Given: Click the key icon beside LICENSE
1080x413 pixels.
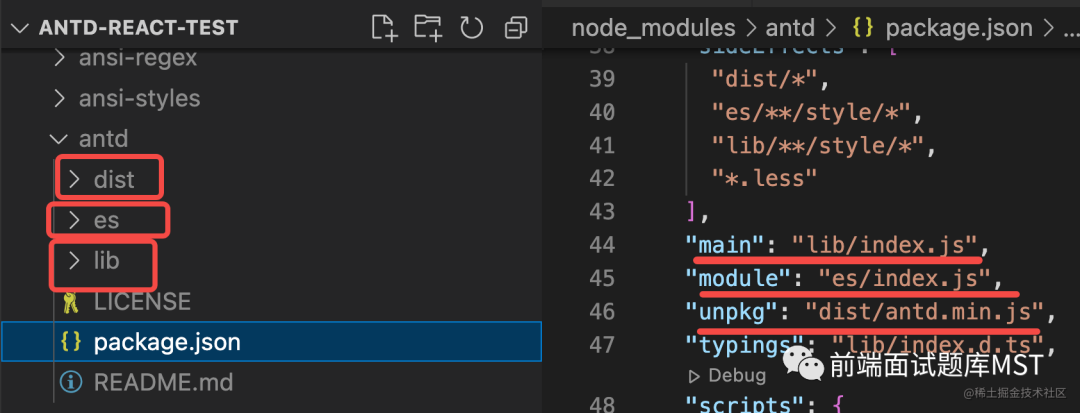Looking at the screenshot, I should click(70, 302).
